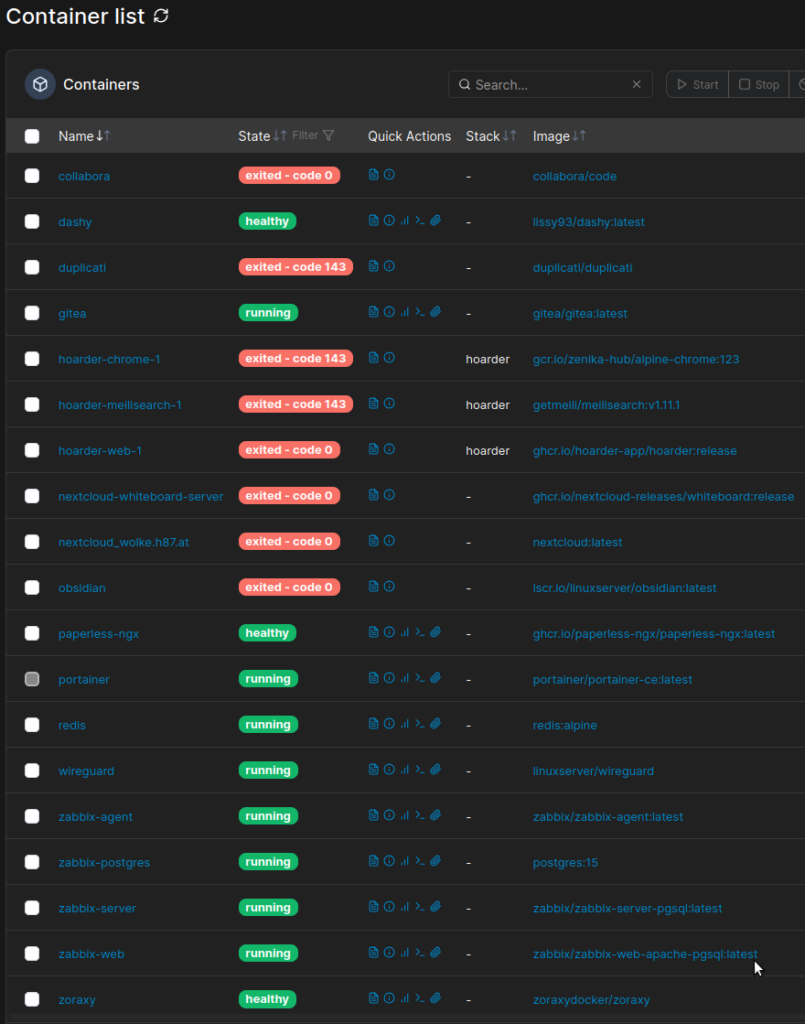Open logs for the dashy container

(x=373, y=220)
